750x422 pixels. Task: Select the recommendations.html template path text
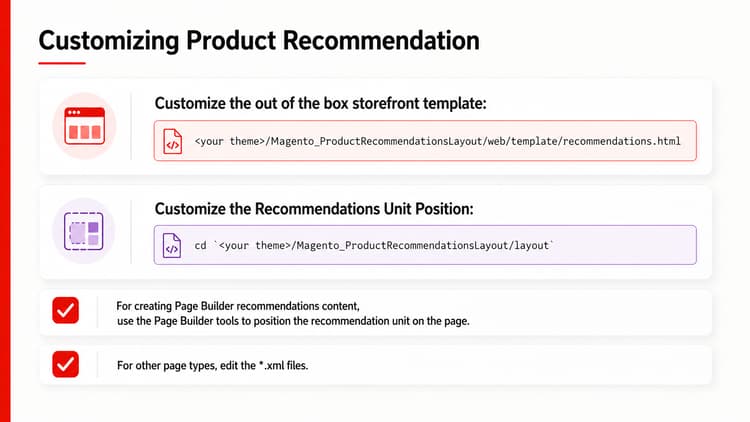pyautogui.click(x=438, y=141)
